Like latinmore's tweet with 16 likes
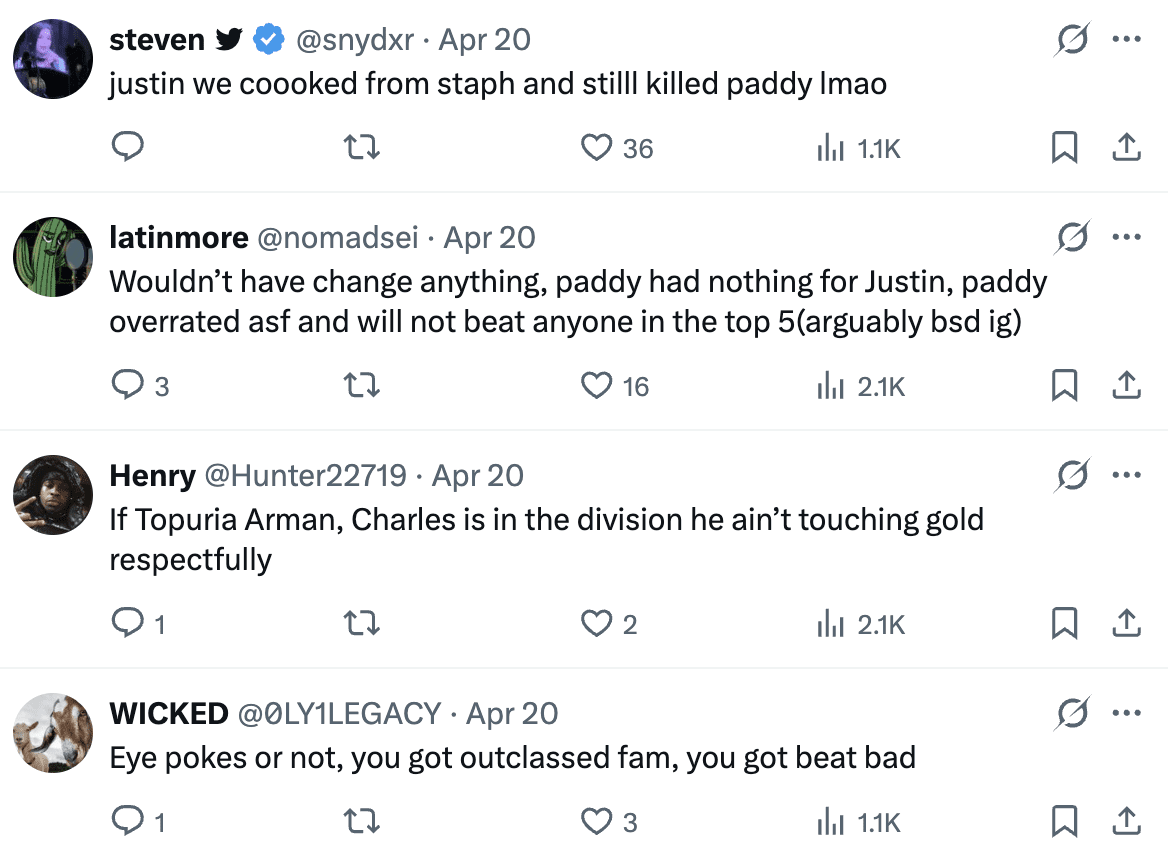1168x864 pixels. 597,386
